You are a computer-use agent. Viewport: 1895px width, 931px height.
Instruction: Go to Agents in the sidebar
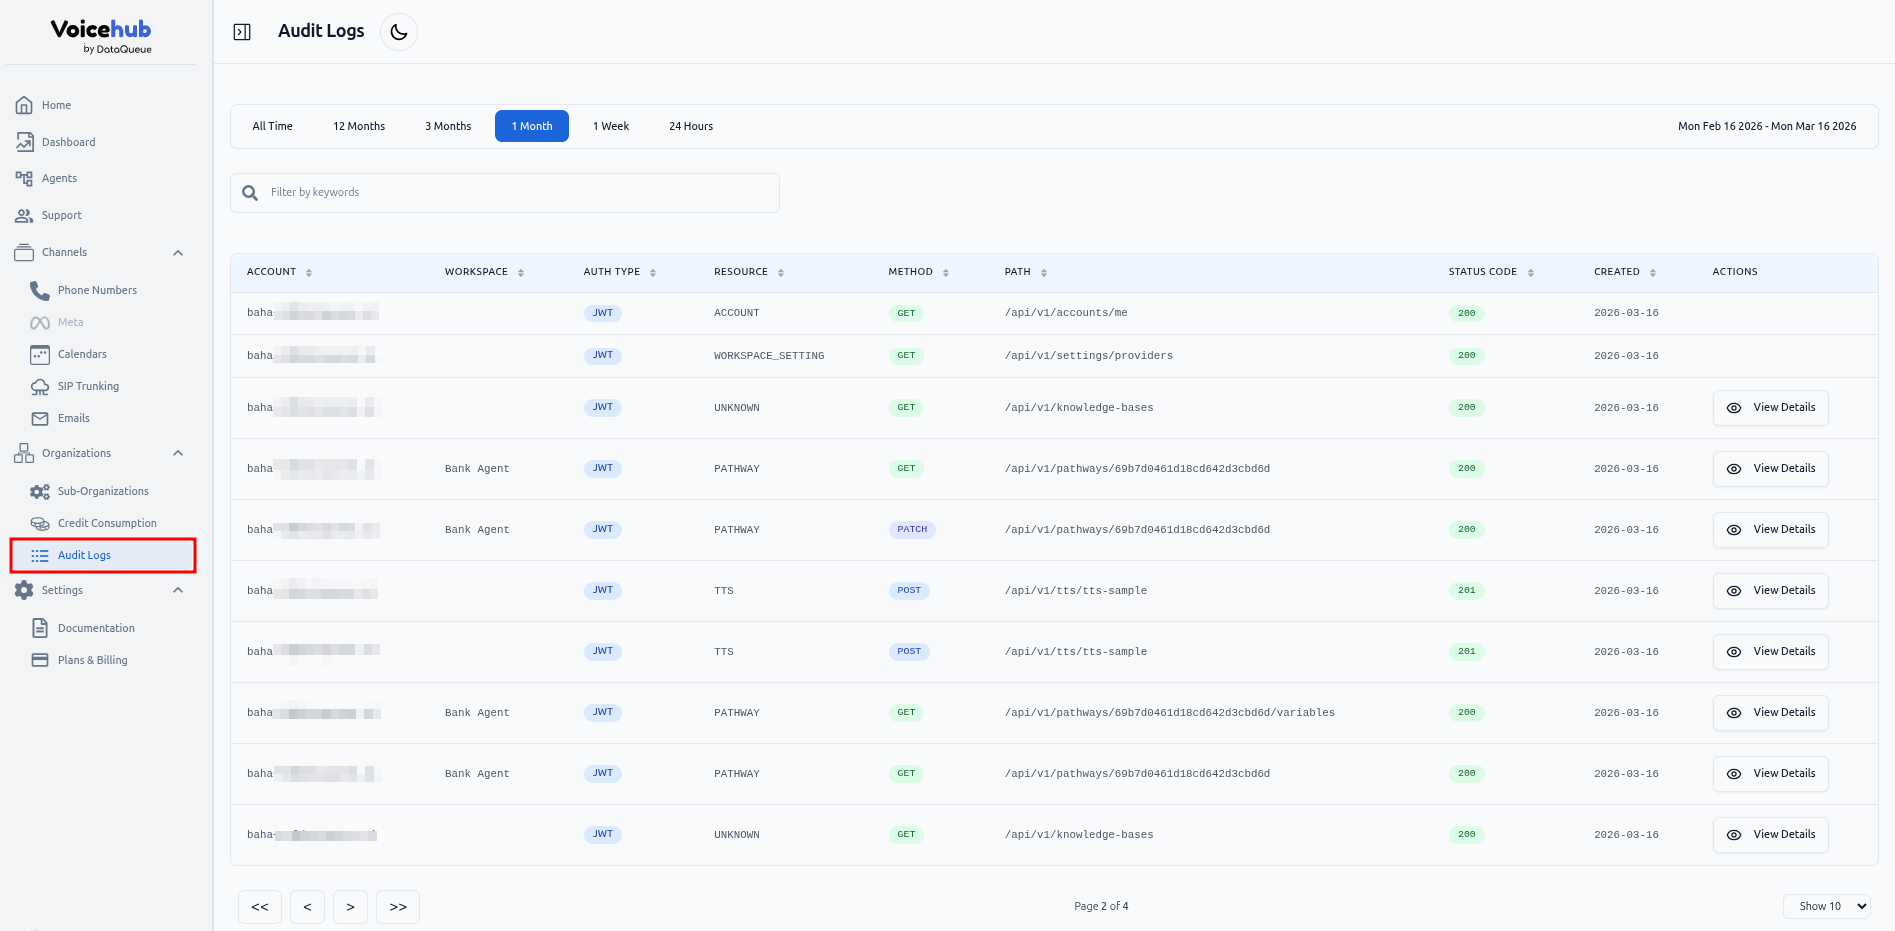click(x=59, y=178)
